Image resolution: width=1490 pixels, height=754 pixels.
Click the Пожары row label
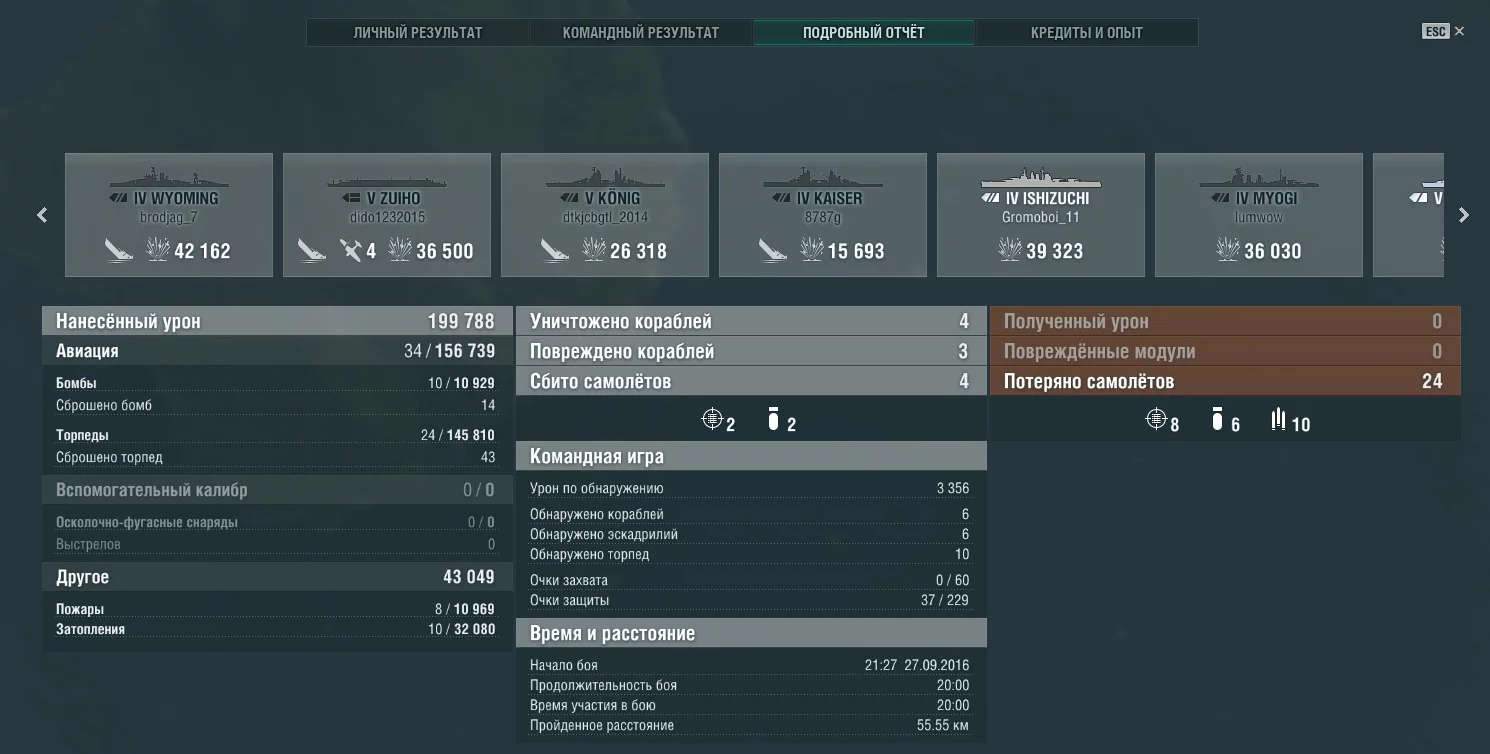tap(80, 610)
